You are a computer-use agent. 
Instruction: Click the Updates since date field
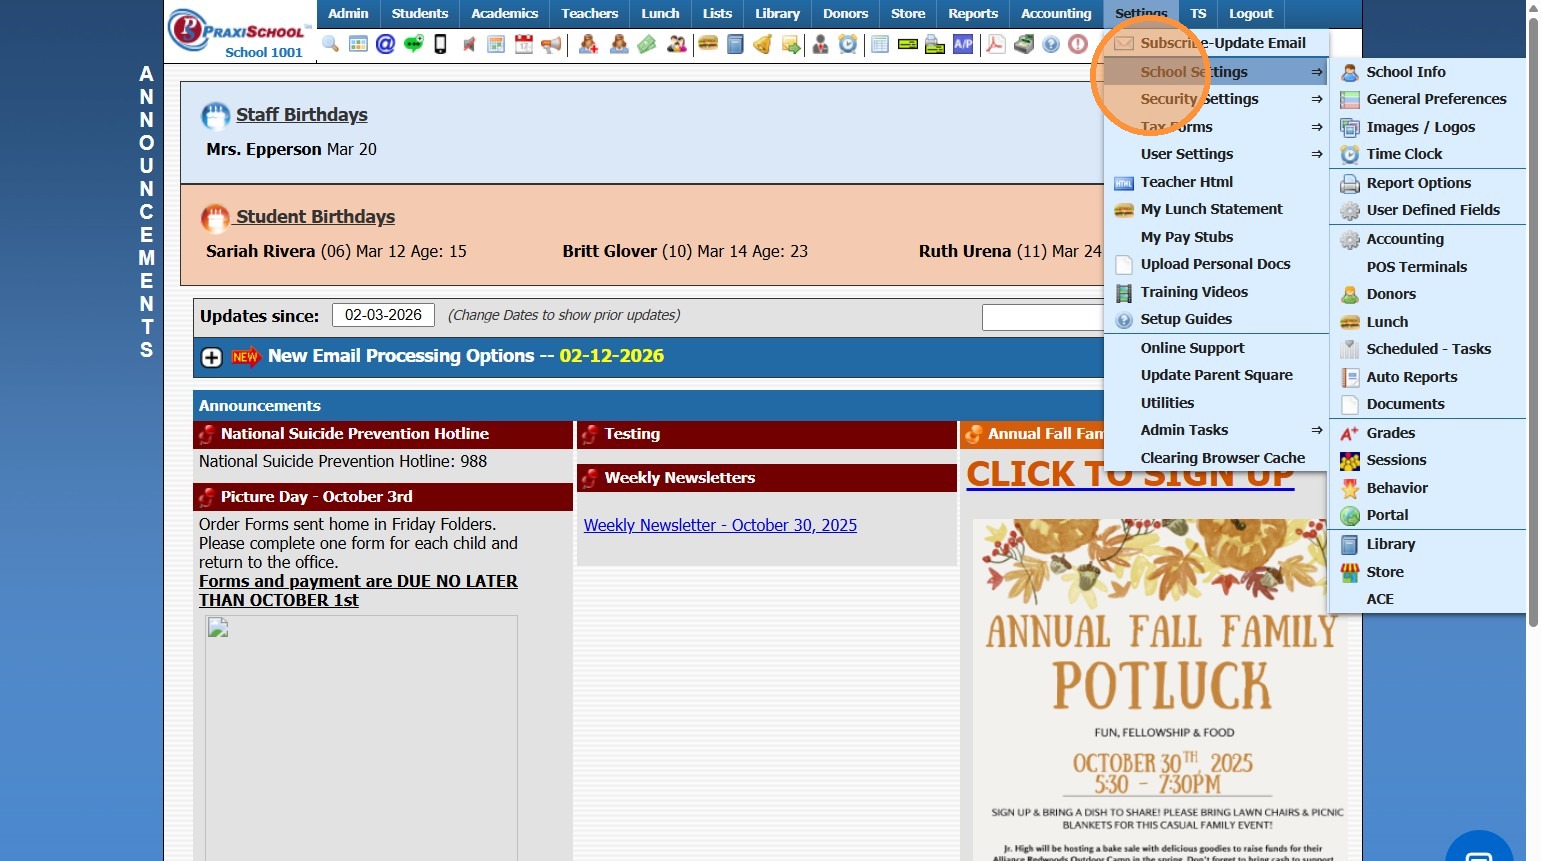(383, 315)
